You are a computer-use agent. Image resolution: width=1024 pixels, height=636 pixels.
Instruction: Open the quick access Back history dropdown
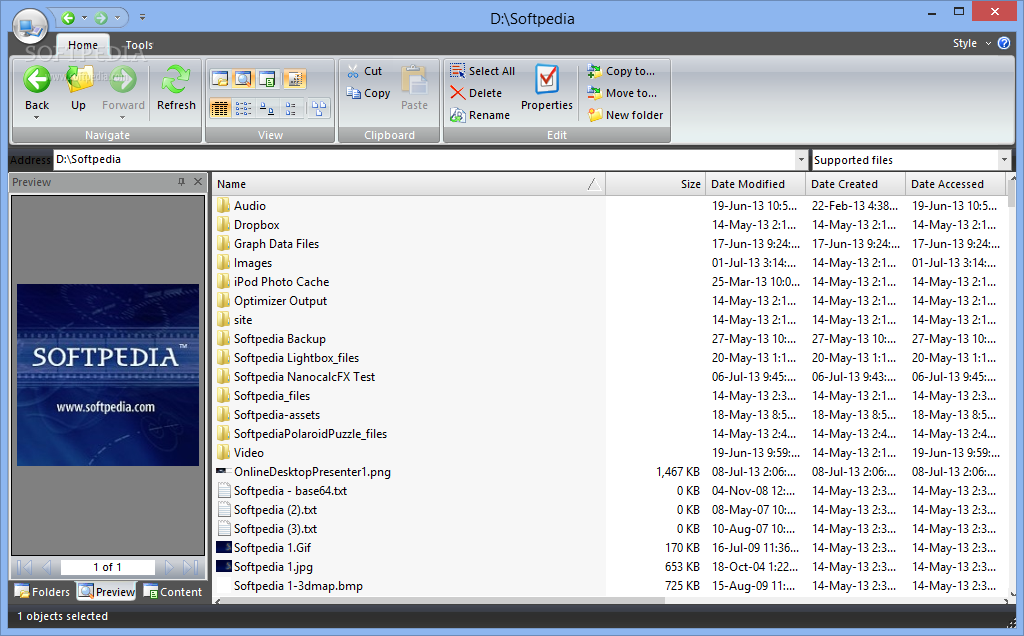tap(84, 18)
